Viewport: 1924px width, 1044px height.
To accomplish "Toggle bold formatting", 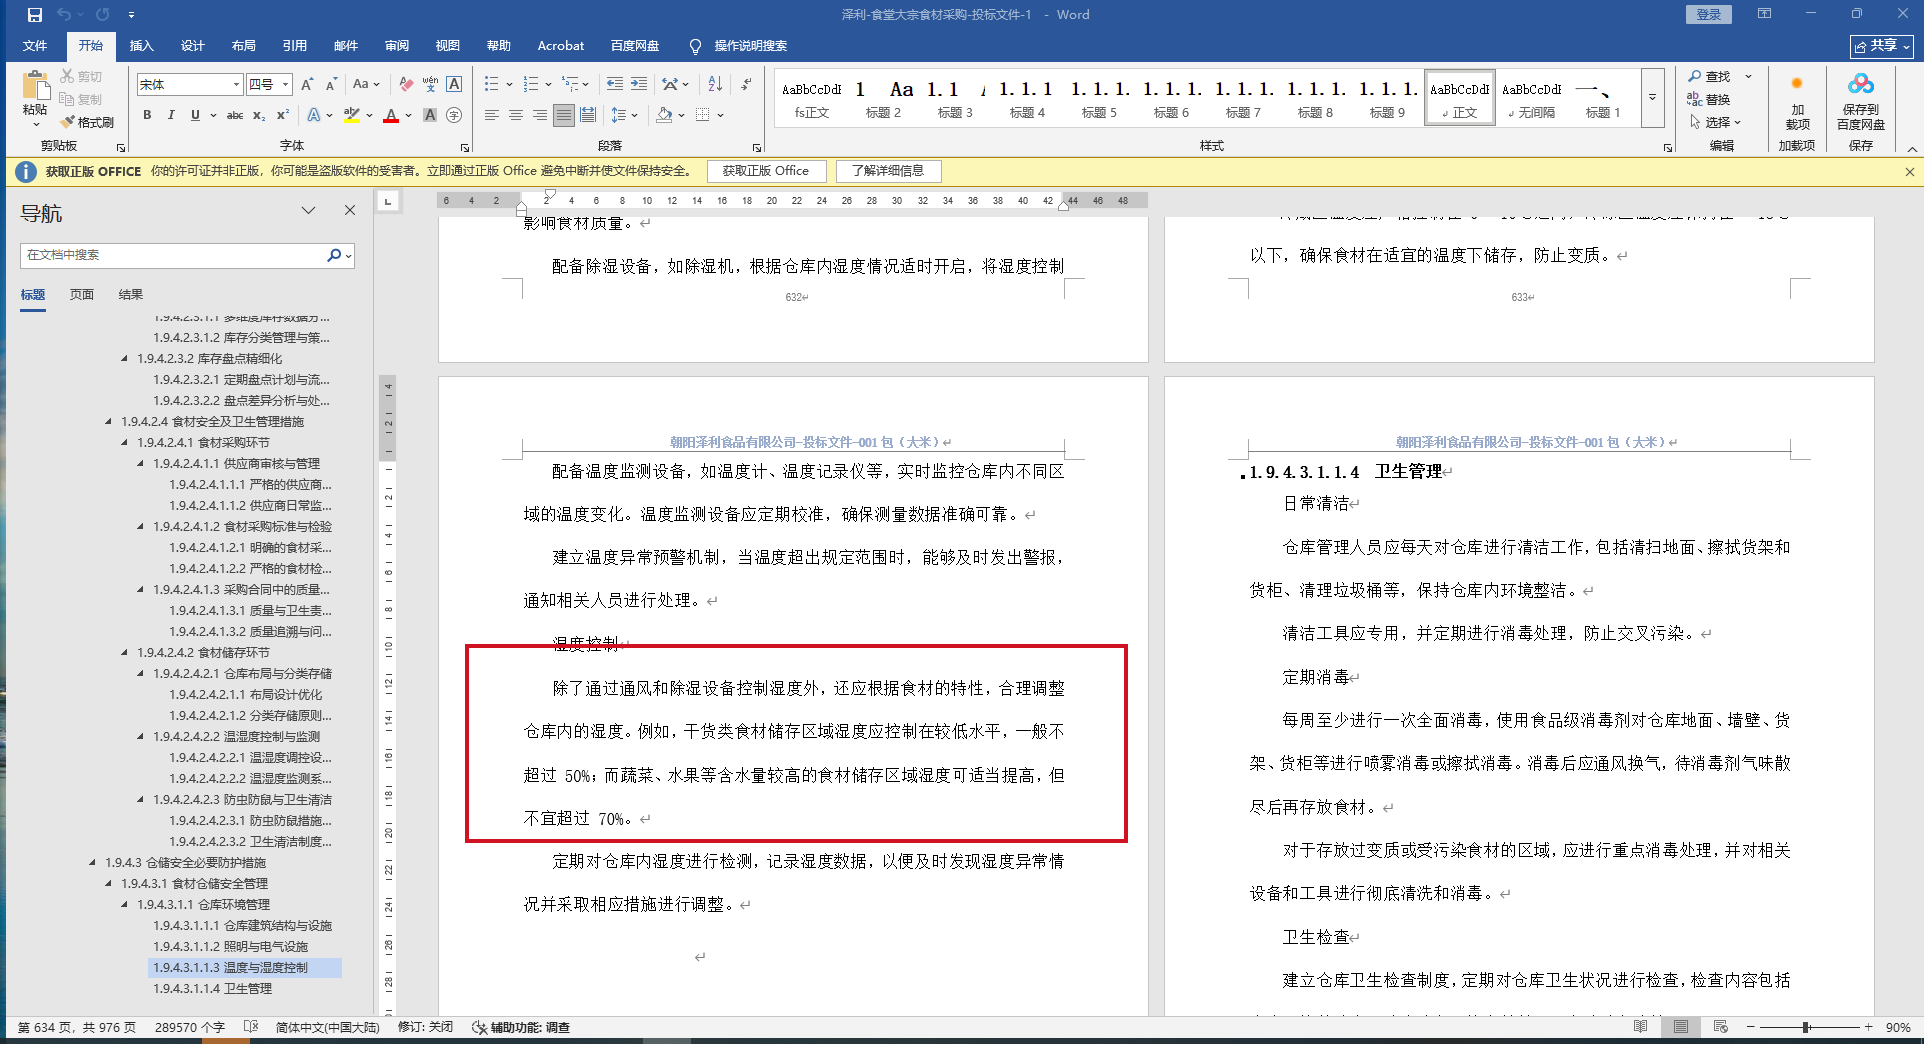I will (x=147, y=115).
